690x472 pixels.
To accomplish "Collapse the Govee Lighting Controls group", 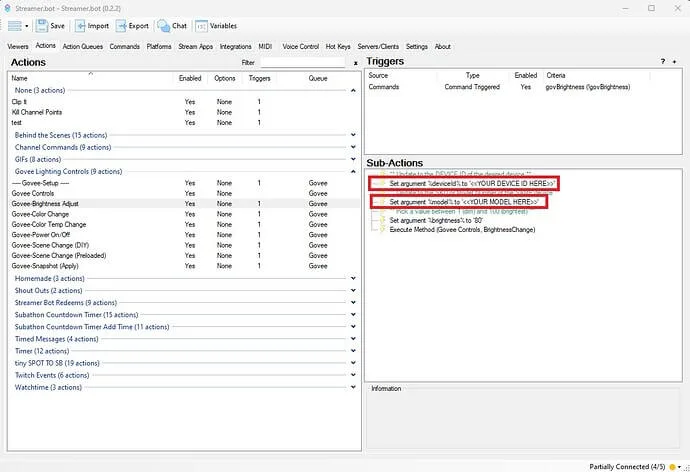I will 353,172.
